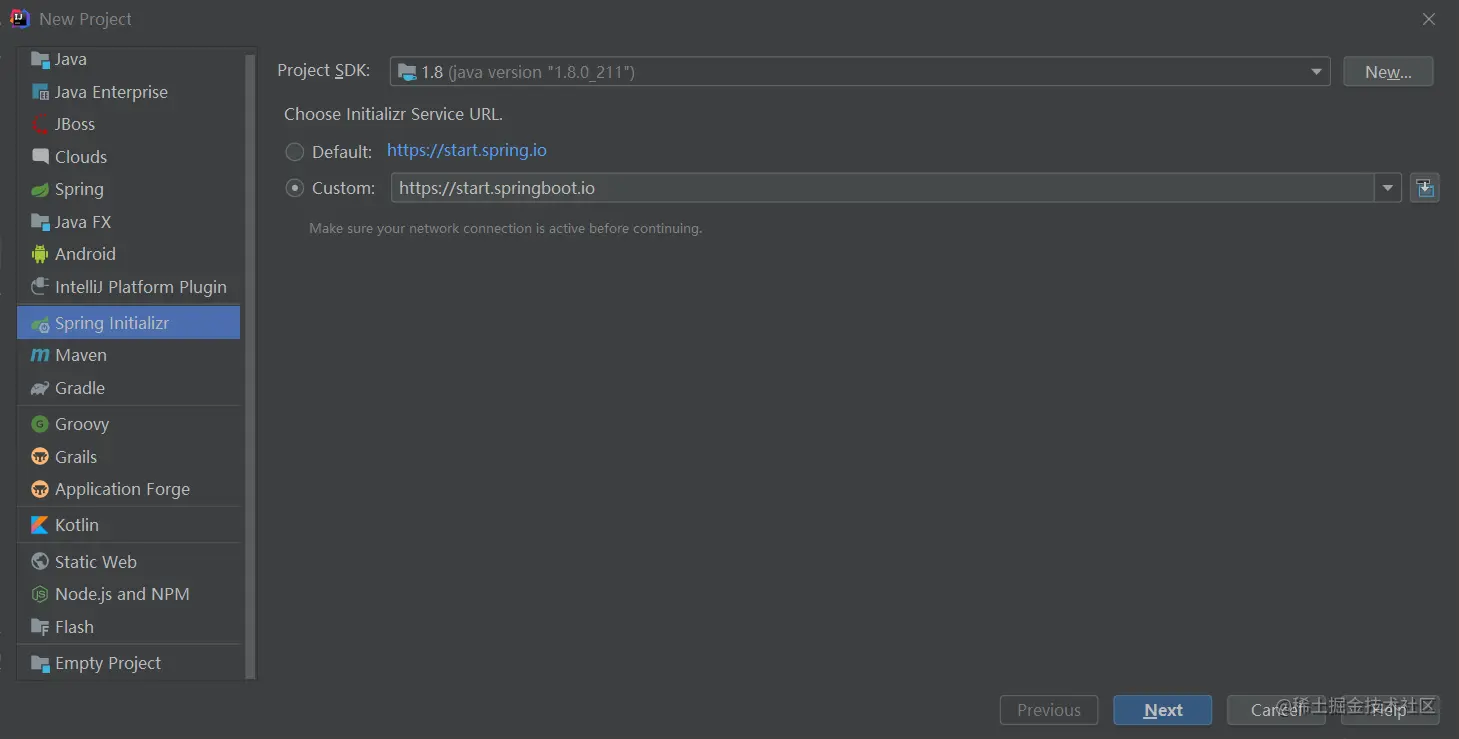
Task: Click the Grails icon
Action: coord(40,457)
